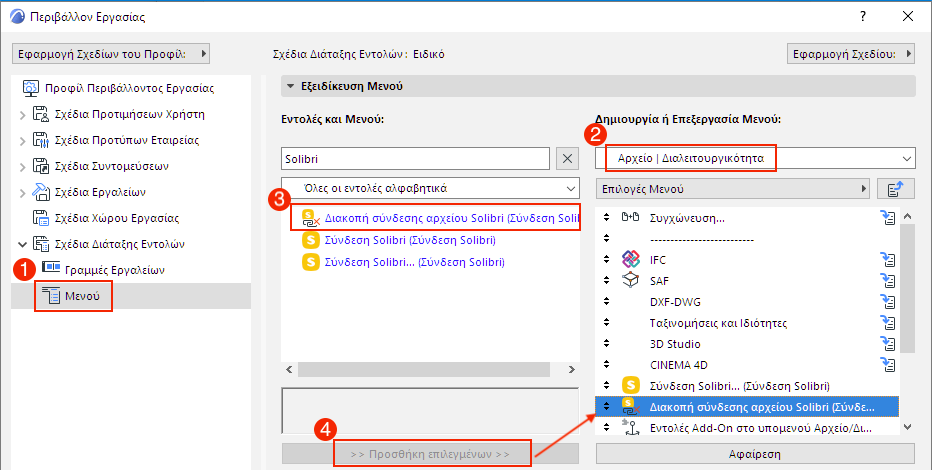Click the Αφαίρεση button

coord(754,454)
